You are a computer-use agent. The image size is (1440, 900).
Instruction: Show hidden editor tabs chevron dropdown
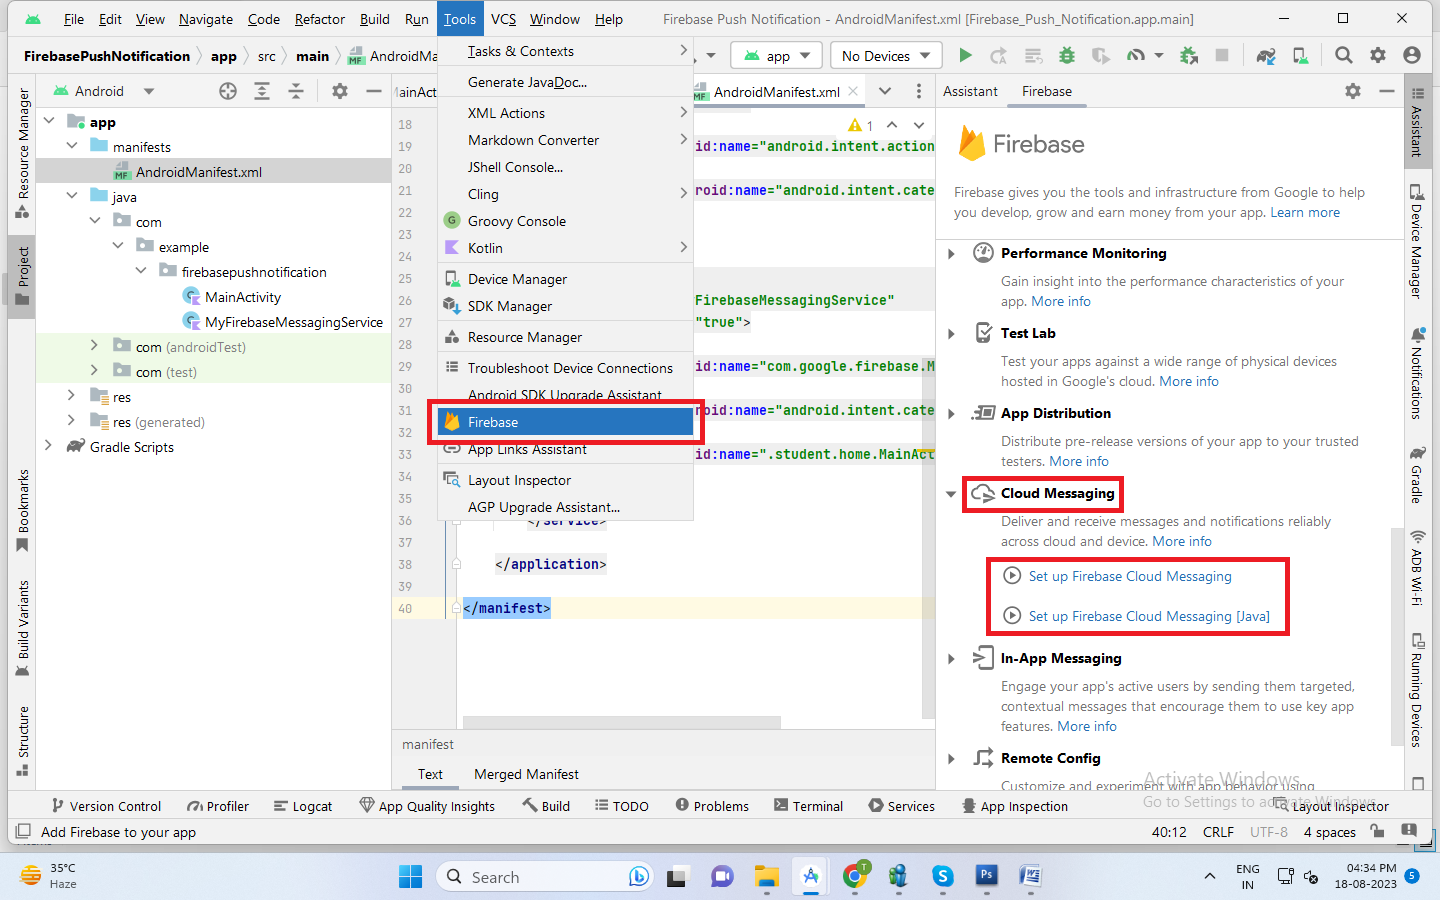click(885, 91)
